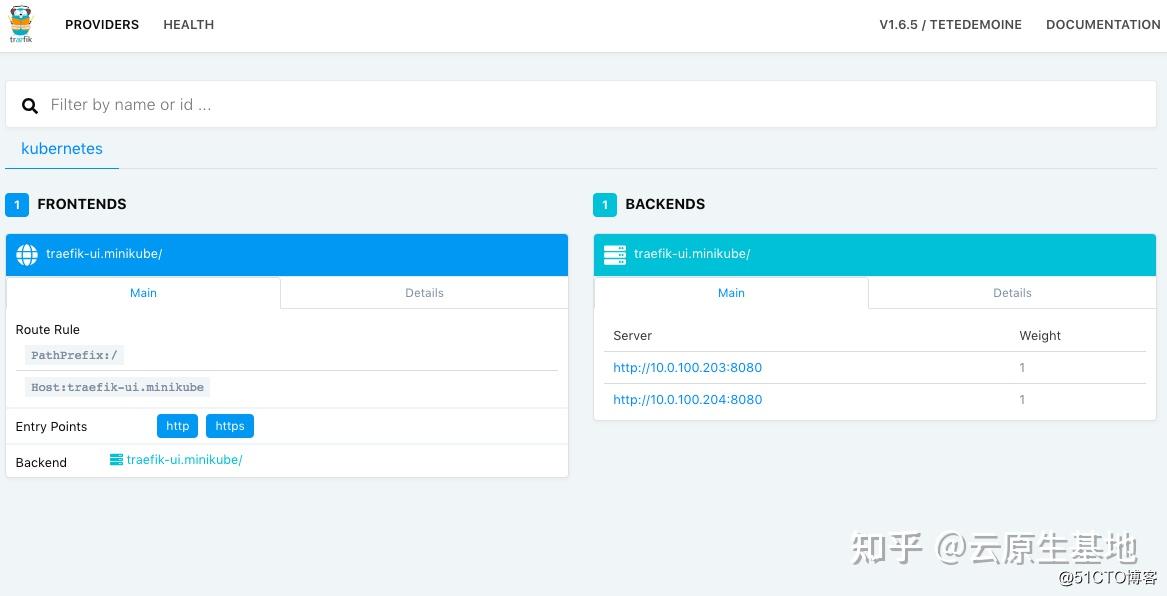Screen dimensions: 1167x596
Task: Open the http://10.0.100.203:8080 server link
Action: pos(687,368)
